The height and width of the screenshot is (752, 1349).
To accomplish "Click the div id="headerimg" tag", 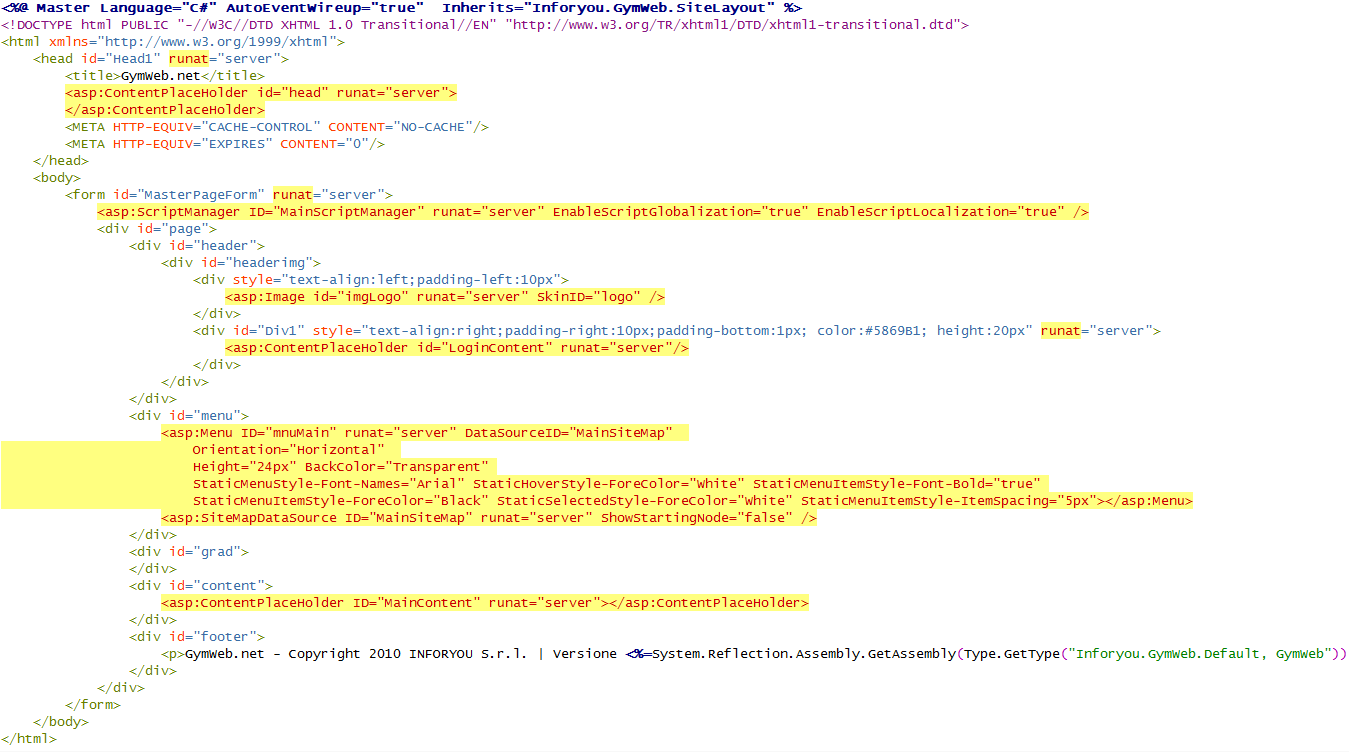I will tap(241, 262).
